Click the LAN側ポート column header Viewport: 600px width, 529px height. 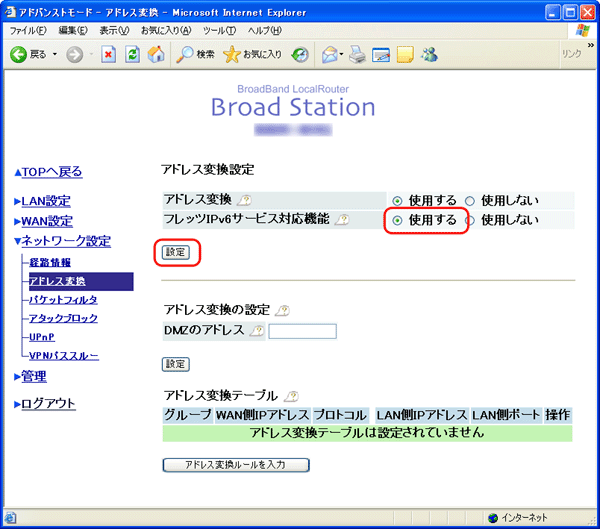(x=506, y=415)
